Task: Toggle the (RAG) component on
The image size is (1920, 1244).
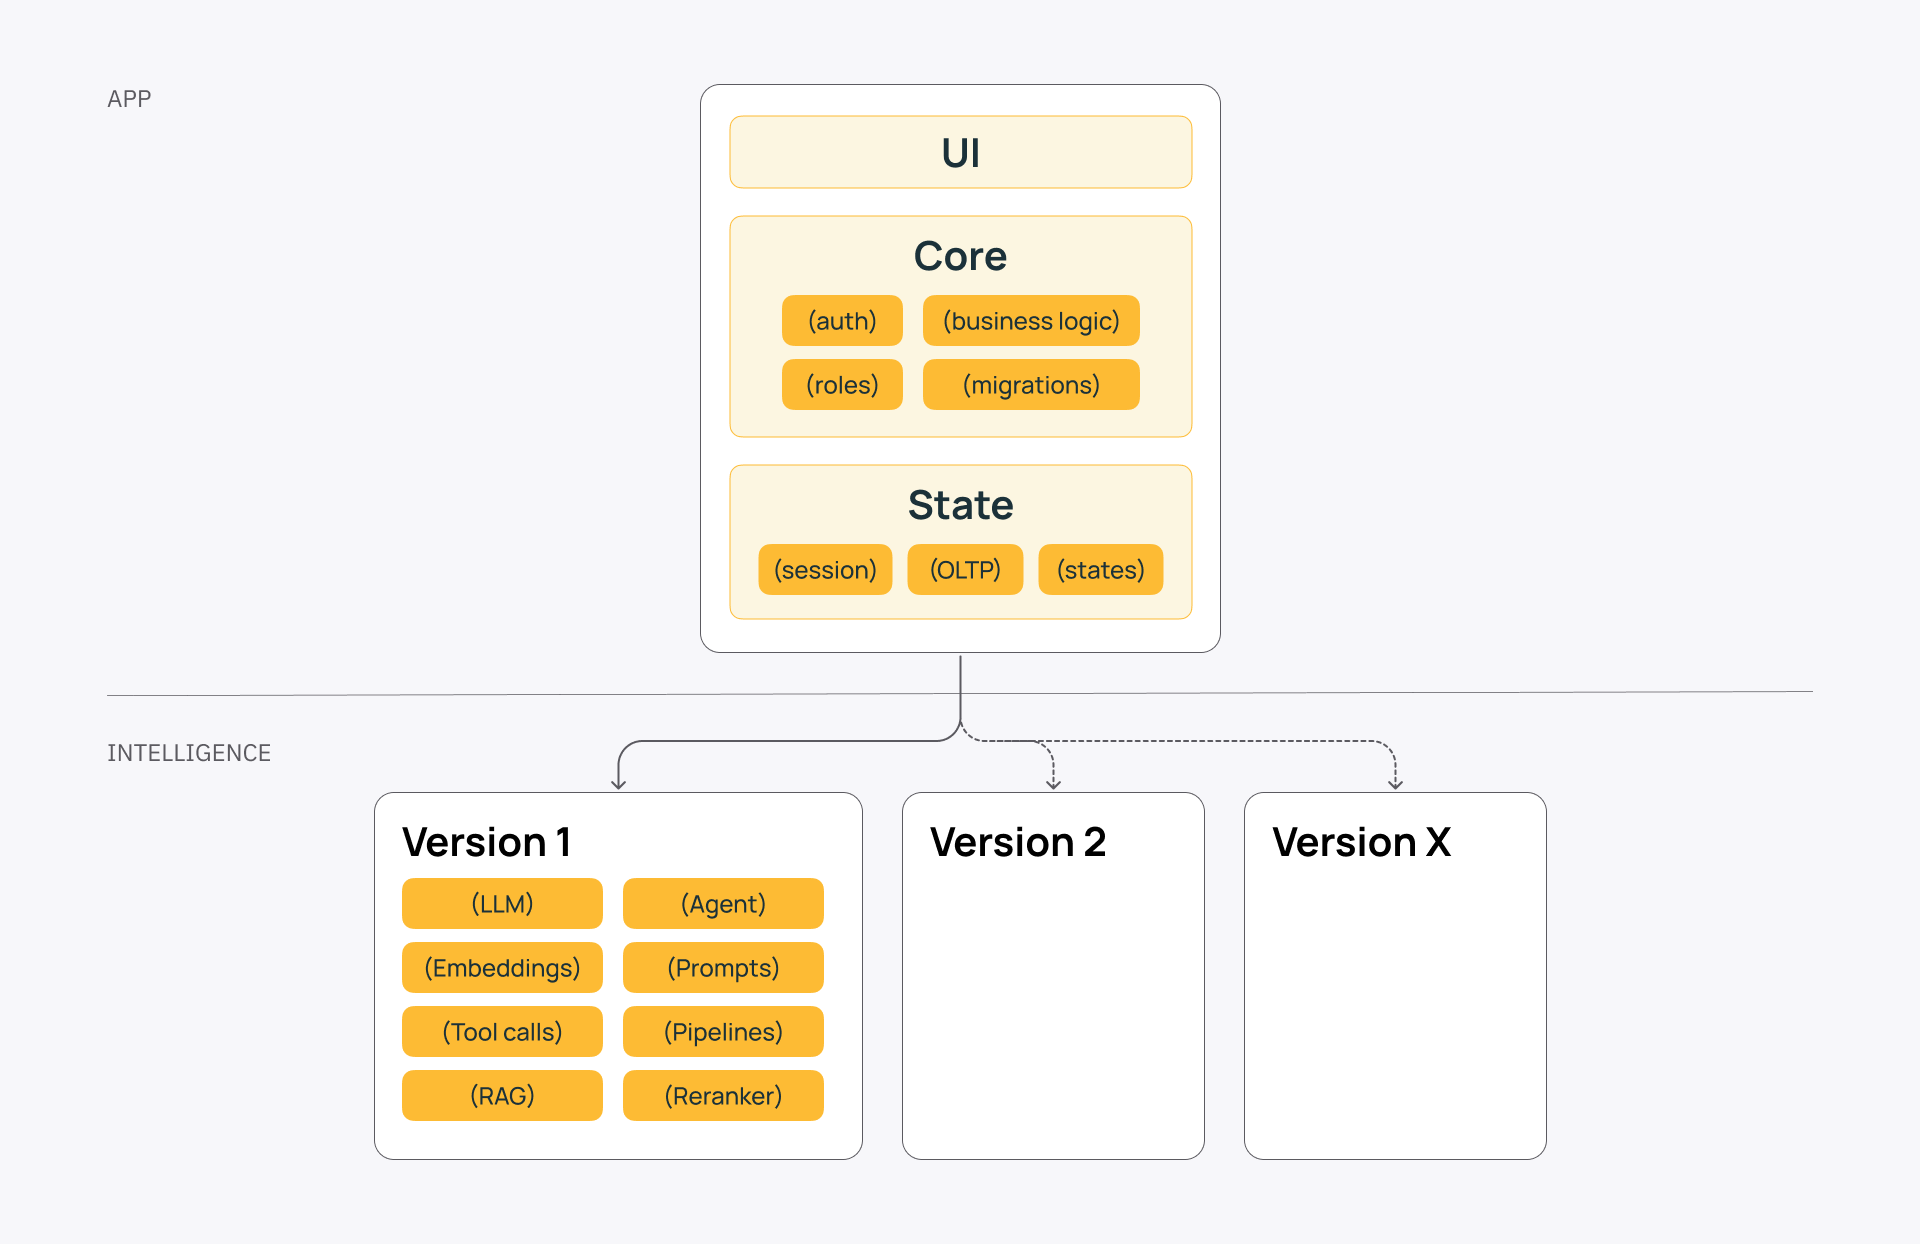Action: [502, 1095]
